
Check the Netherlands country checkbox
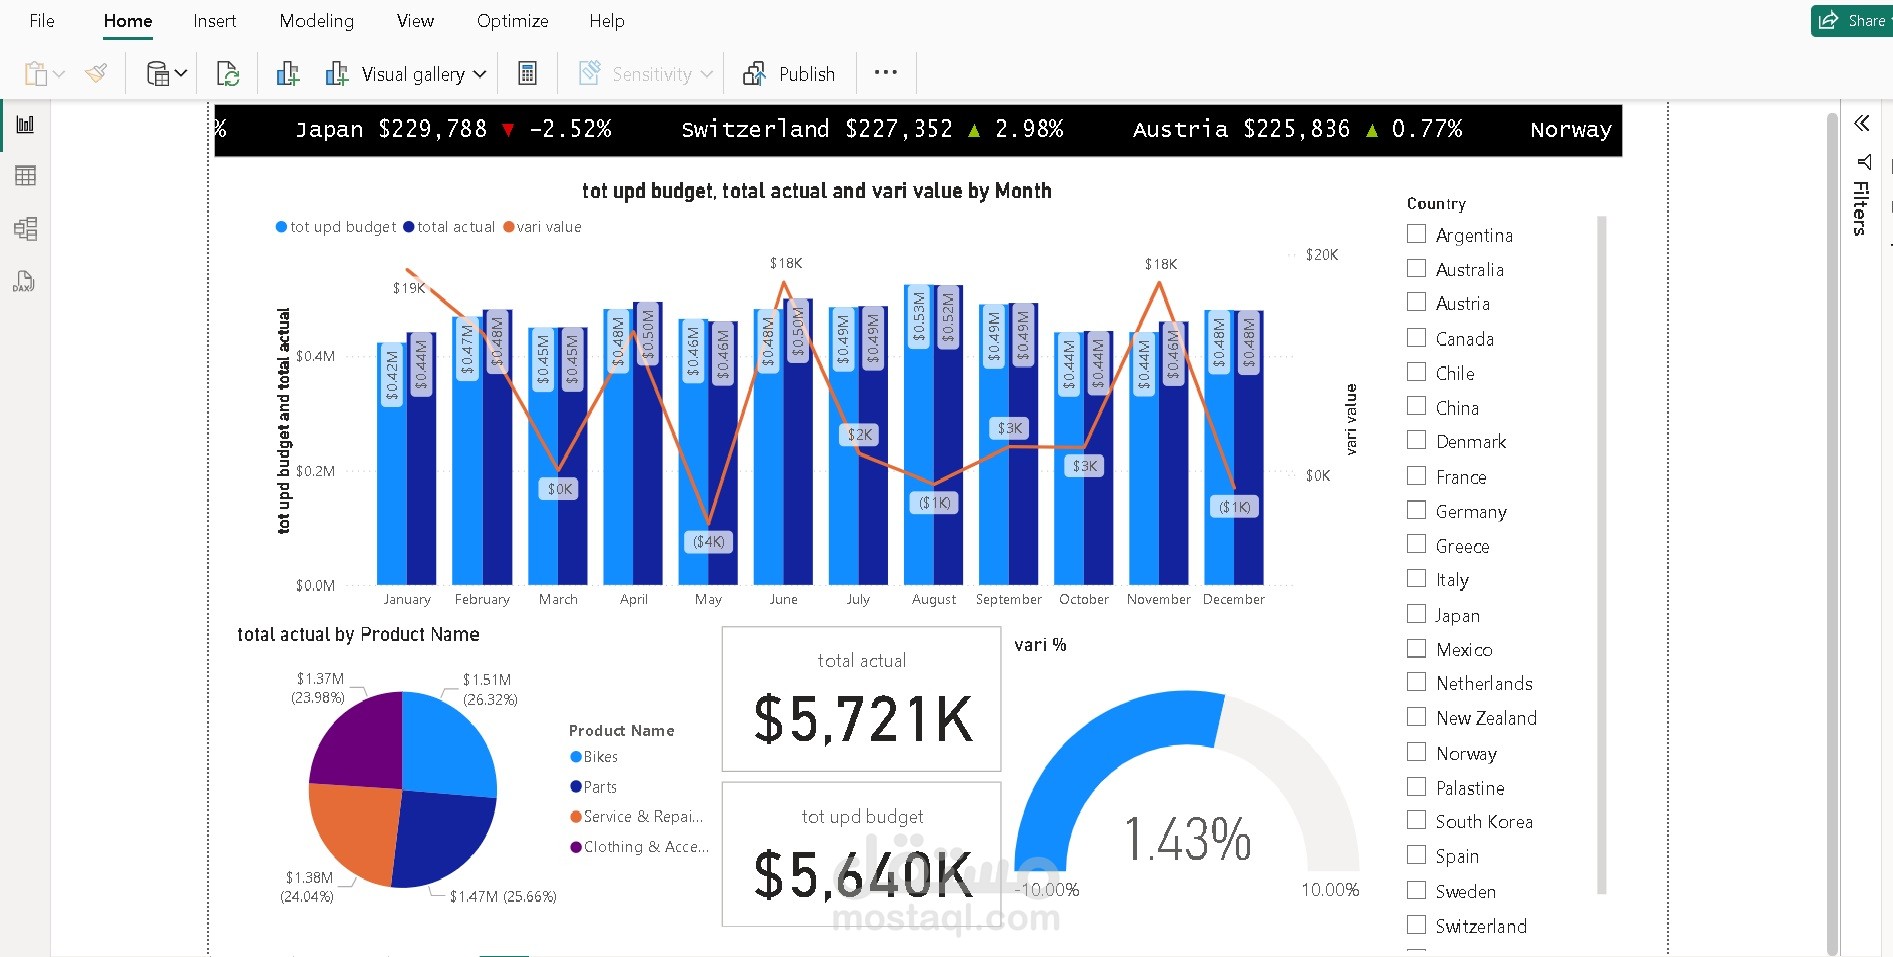(1416, 682)
